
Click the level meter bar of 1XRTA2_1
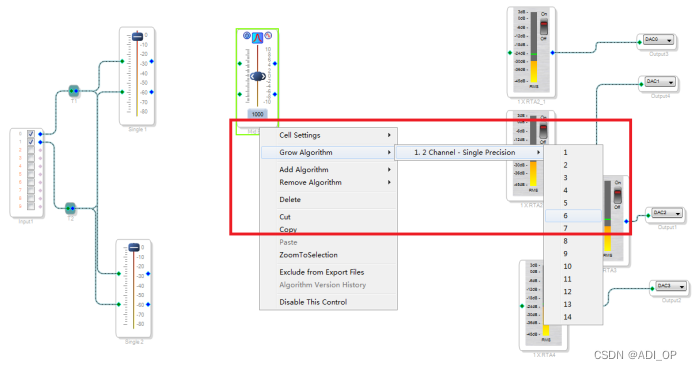[534, 47]
